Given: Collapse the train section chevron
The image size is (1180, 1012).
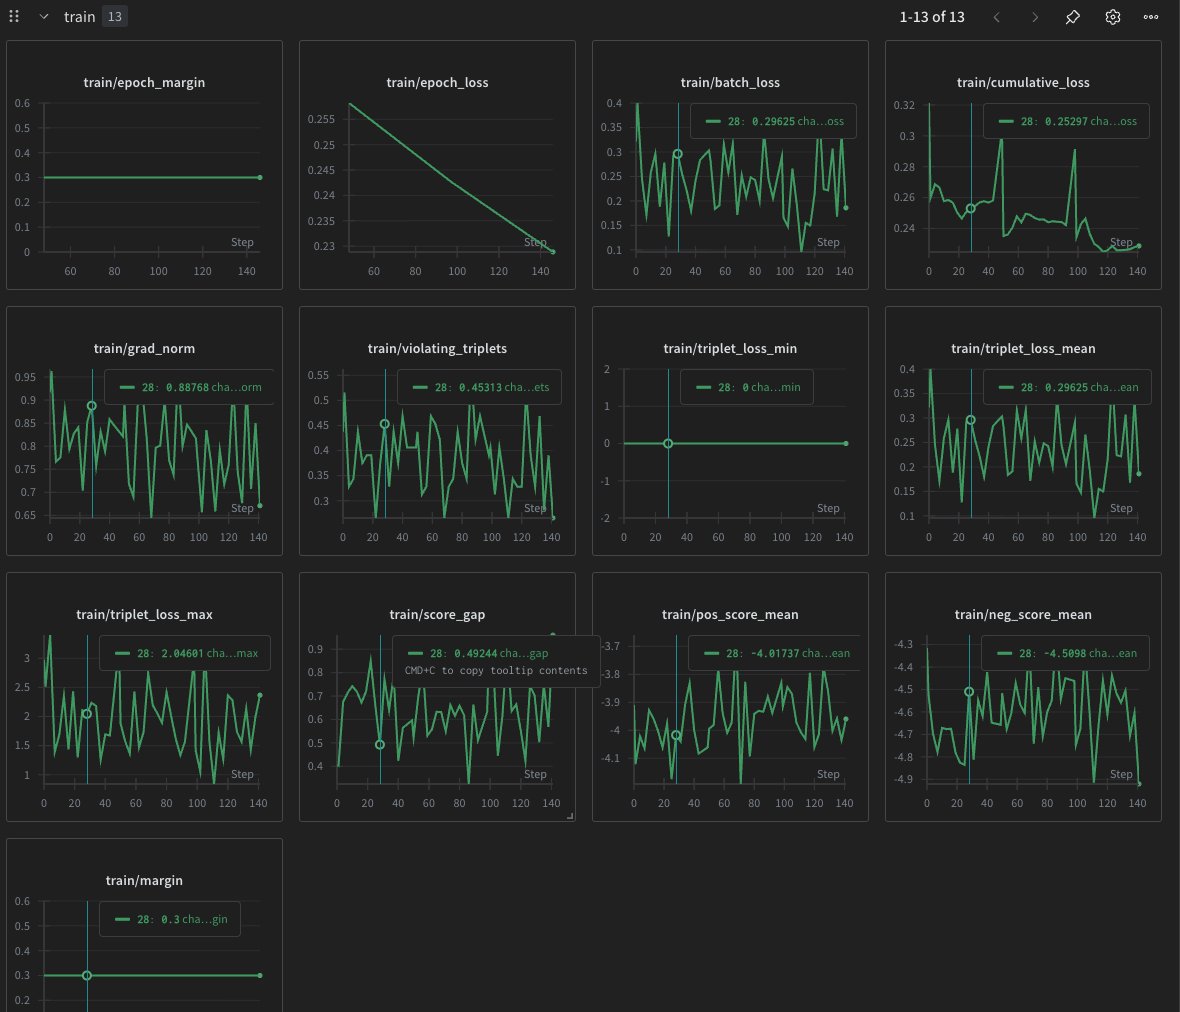Looking at the screenshot, I should (44, 17).
